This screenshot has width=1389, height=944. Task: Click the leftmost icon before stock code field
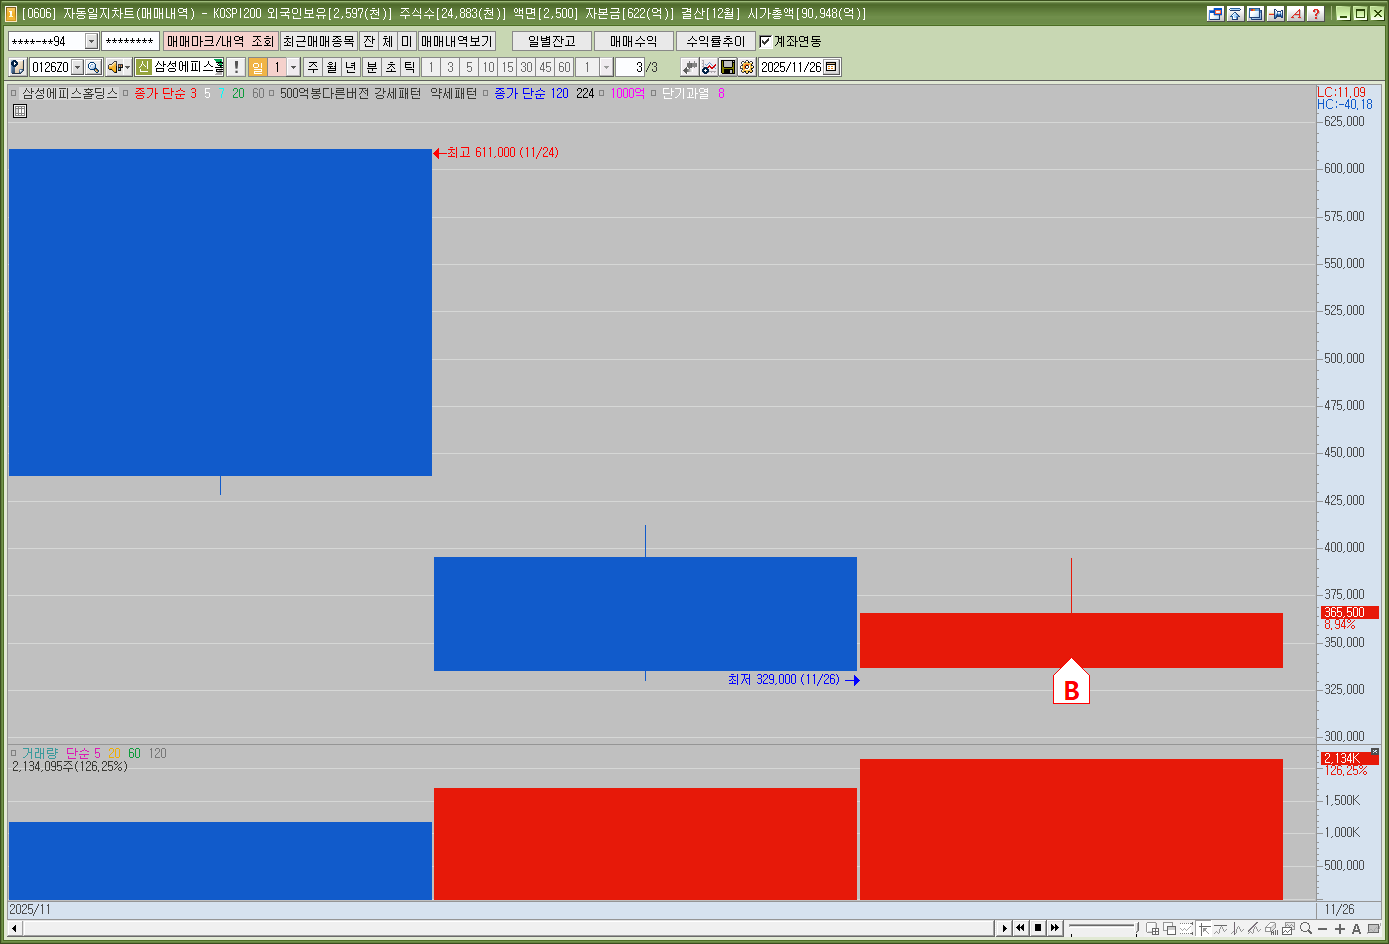pos(18,67)
